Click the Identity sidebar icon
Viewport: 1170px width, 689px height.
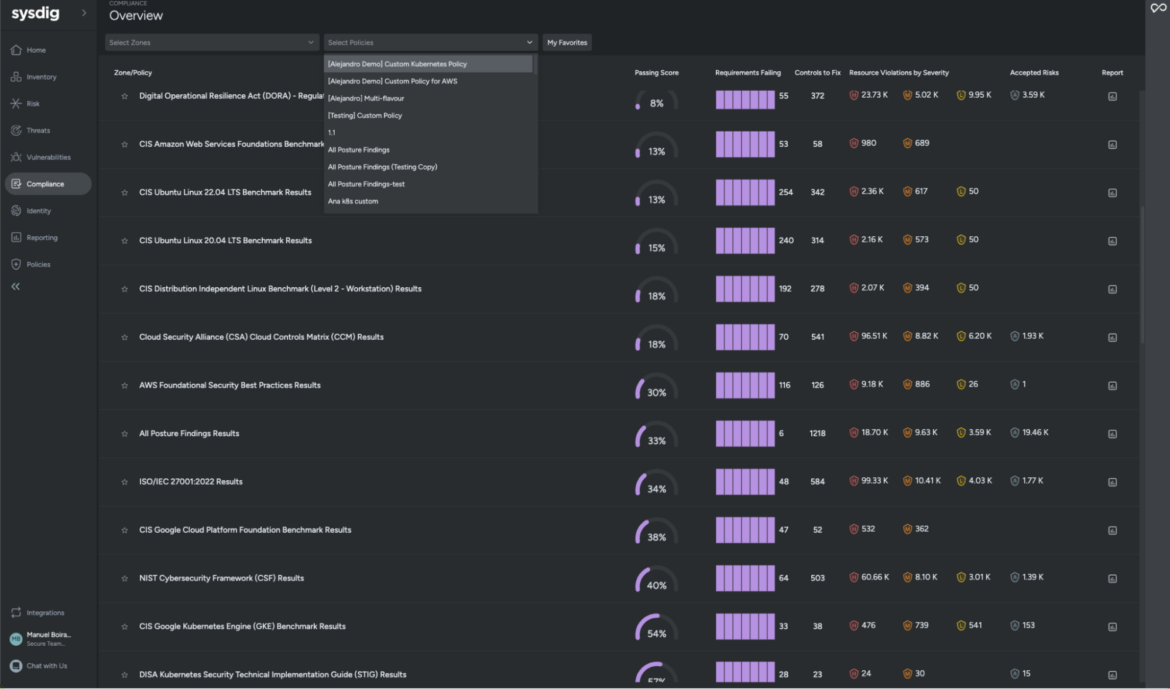click(16, 211)
